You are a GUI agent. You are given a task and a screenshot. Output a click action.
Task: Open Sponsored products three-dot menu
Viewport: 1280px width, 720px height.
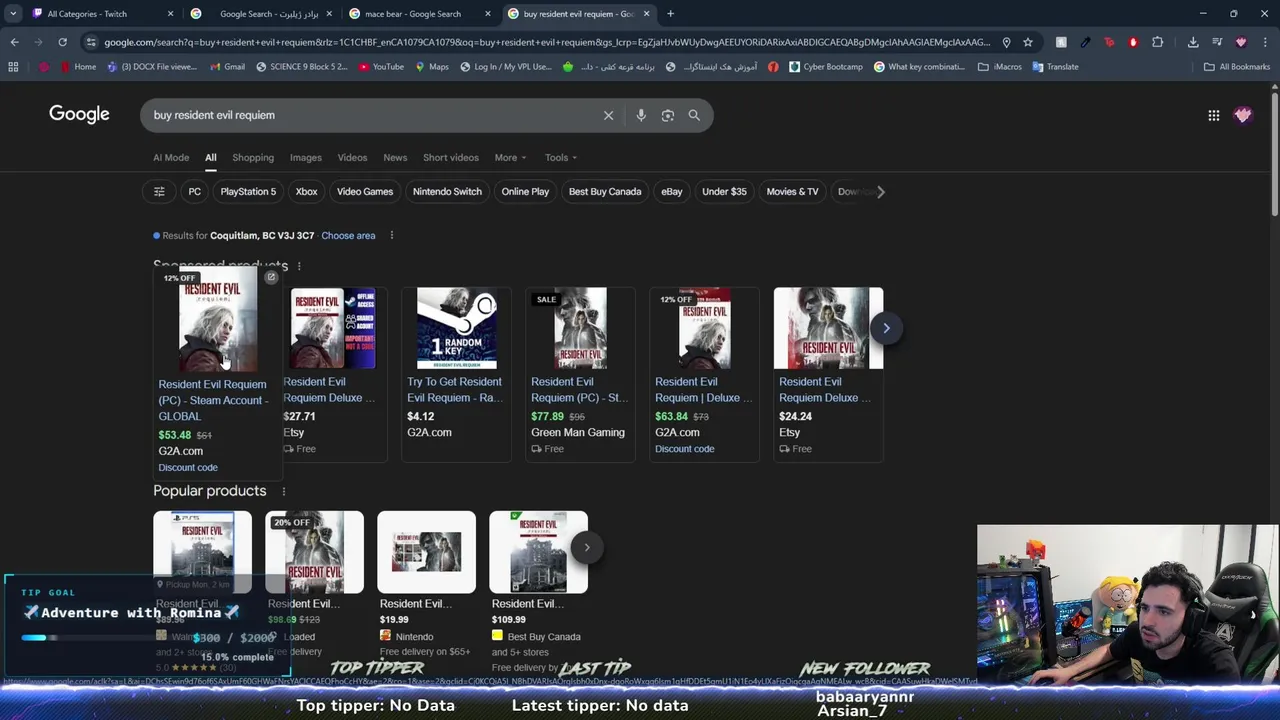point(299,266)
